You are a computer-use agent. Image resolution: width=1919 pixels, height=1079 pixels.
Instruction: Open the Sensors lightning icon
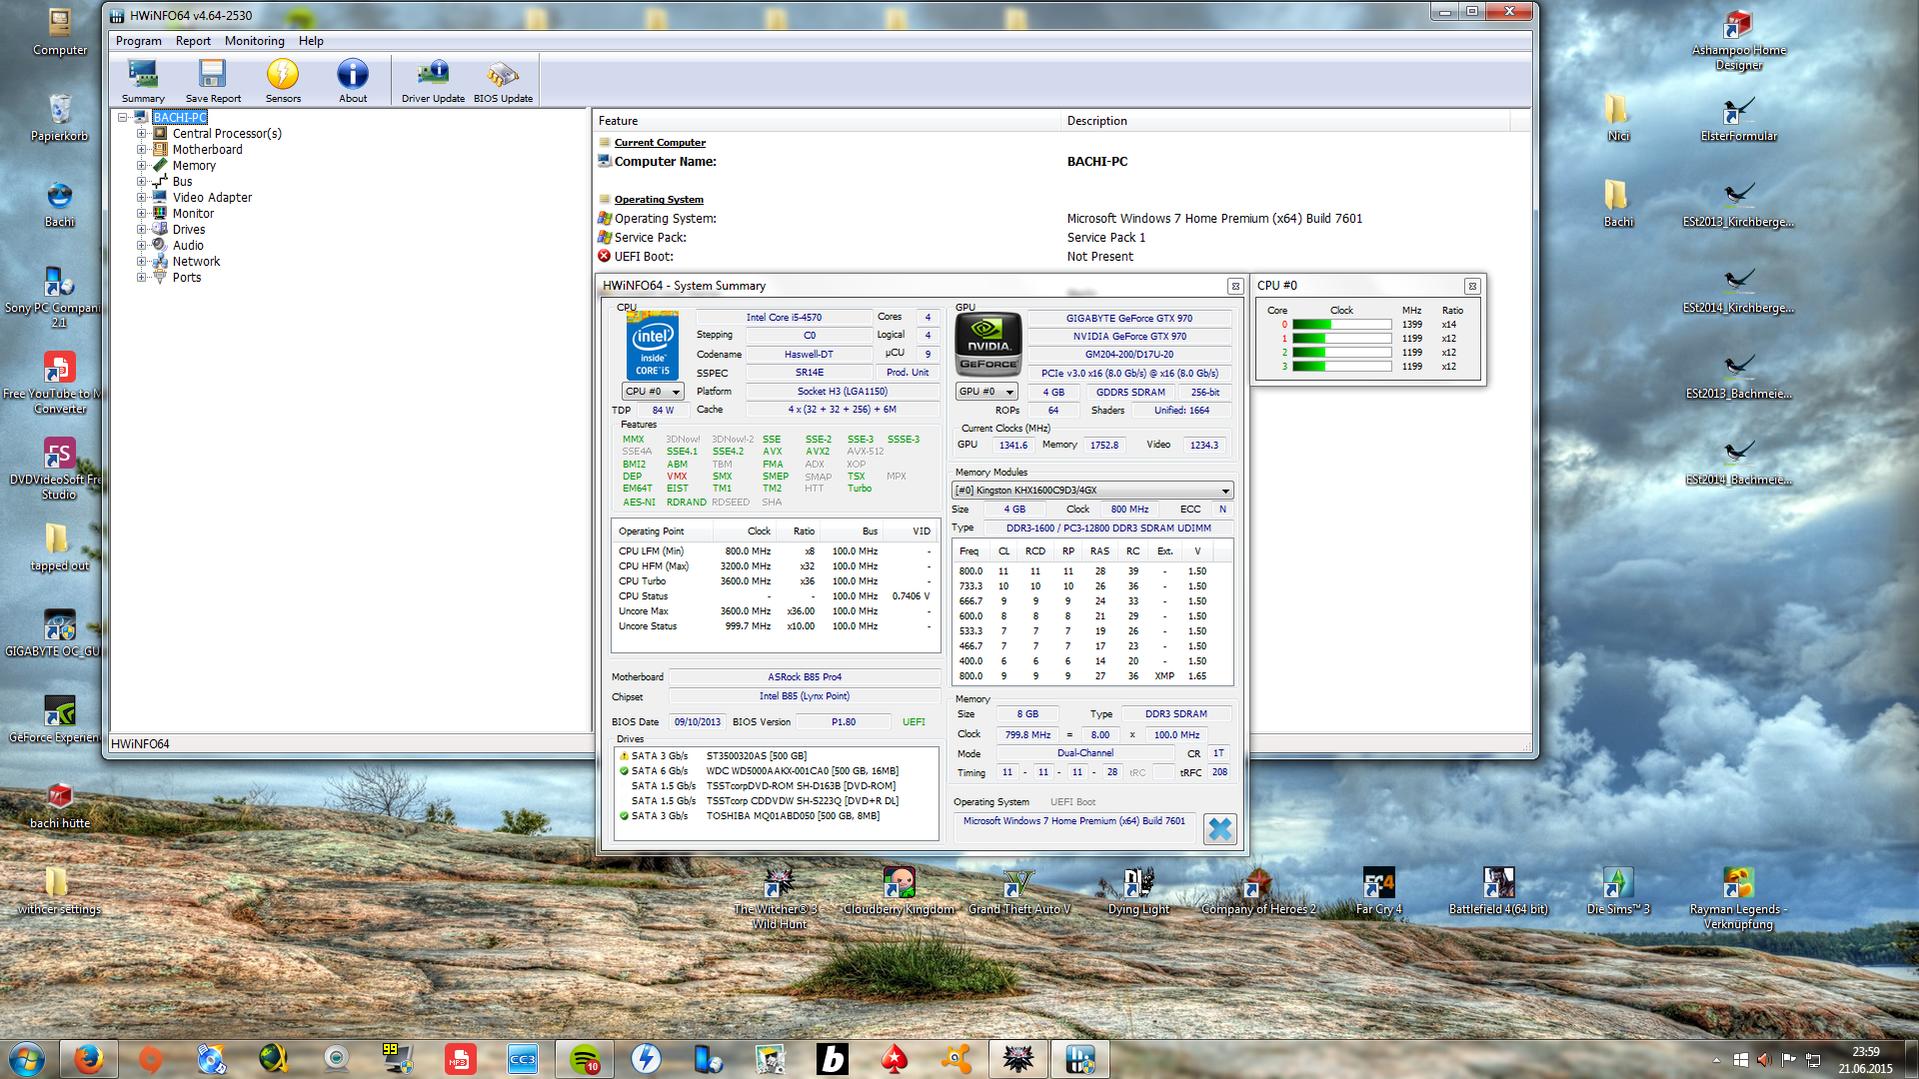tap(283, 81)
